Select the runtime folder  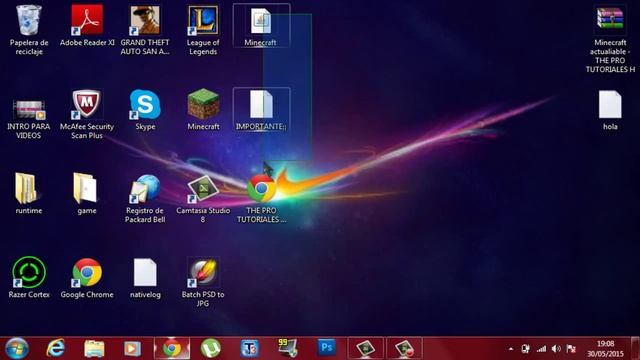[27, 189]
